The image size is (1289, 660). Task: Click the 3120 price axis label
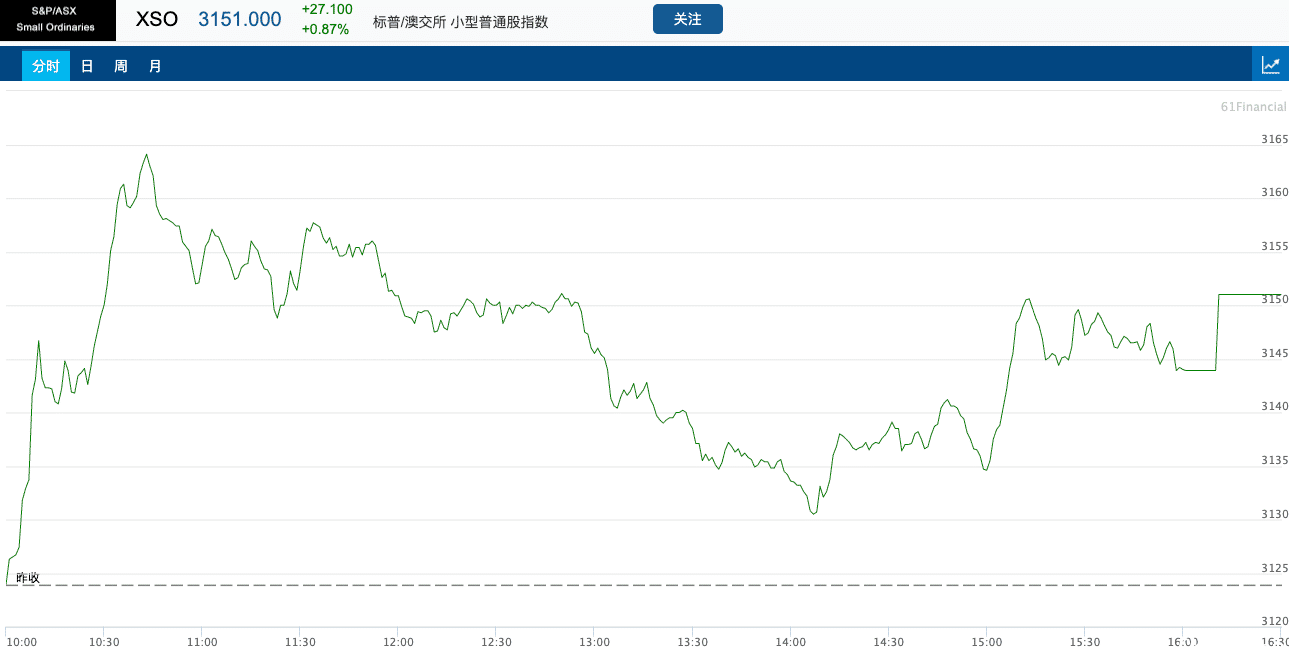click(x=1274, y=620)
